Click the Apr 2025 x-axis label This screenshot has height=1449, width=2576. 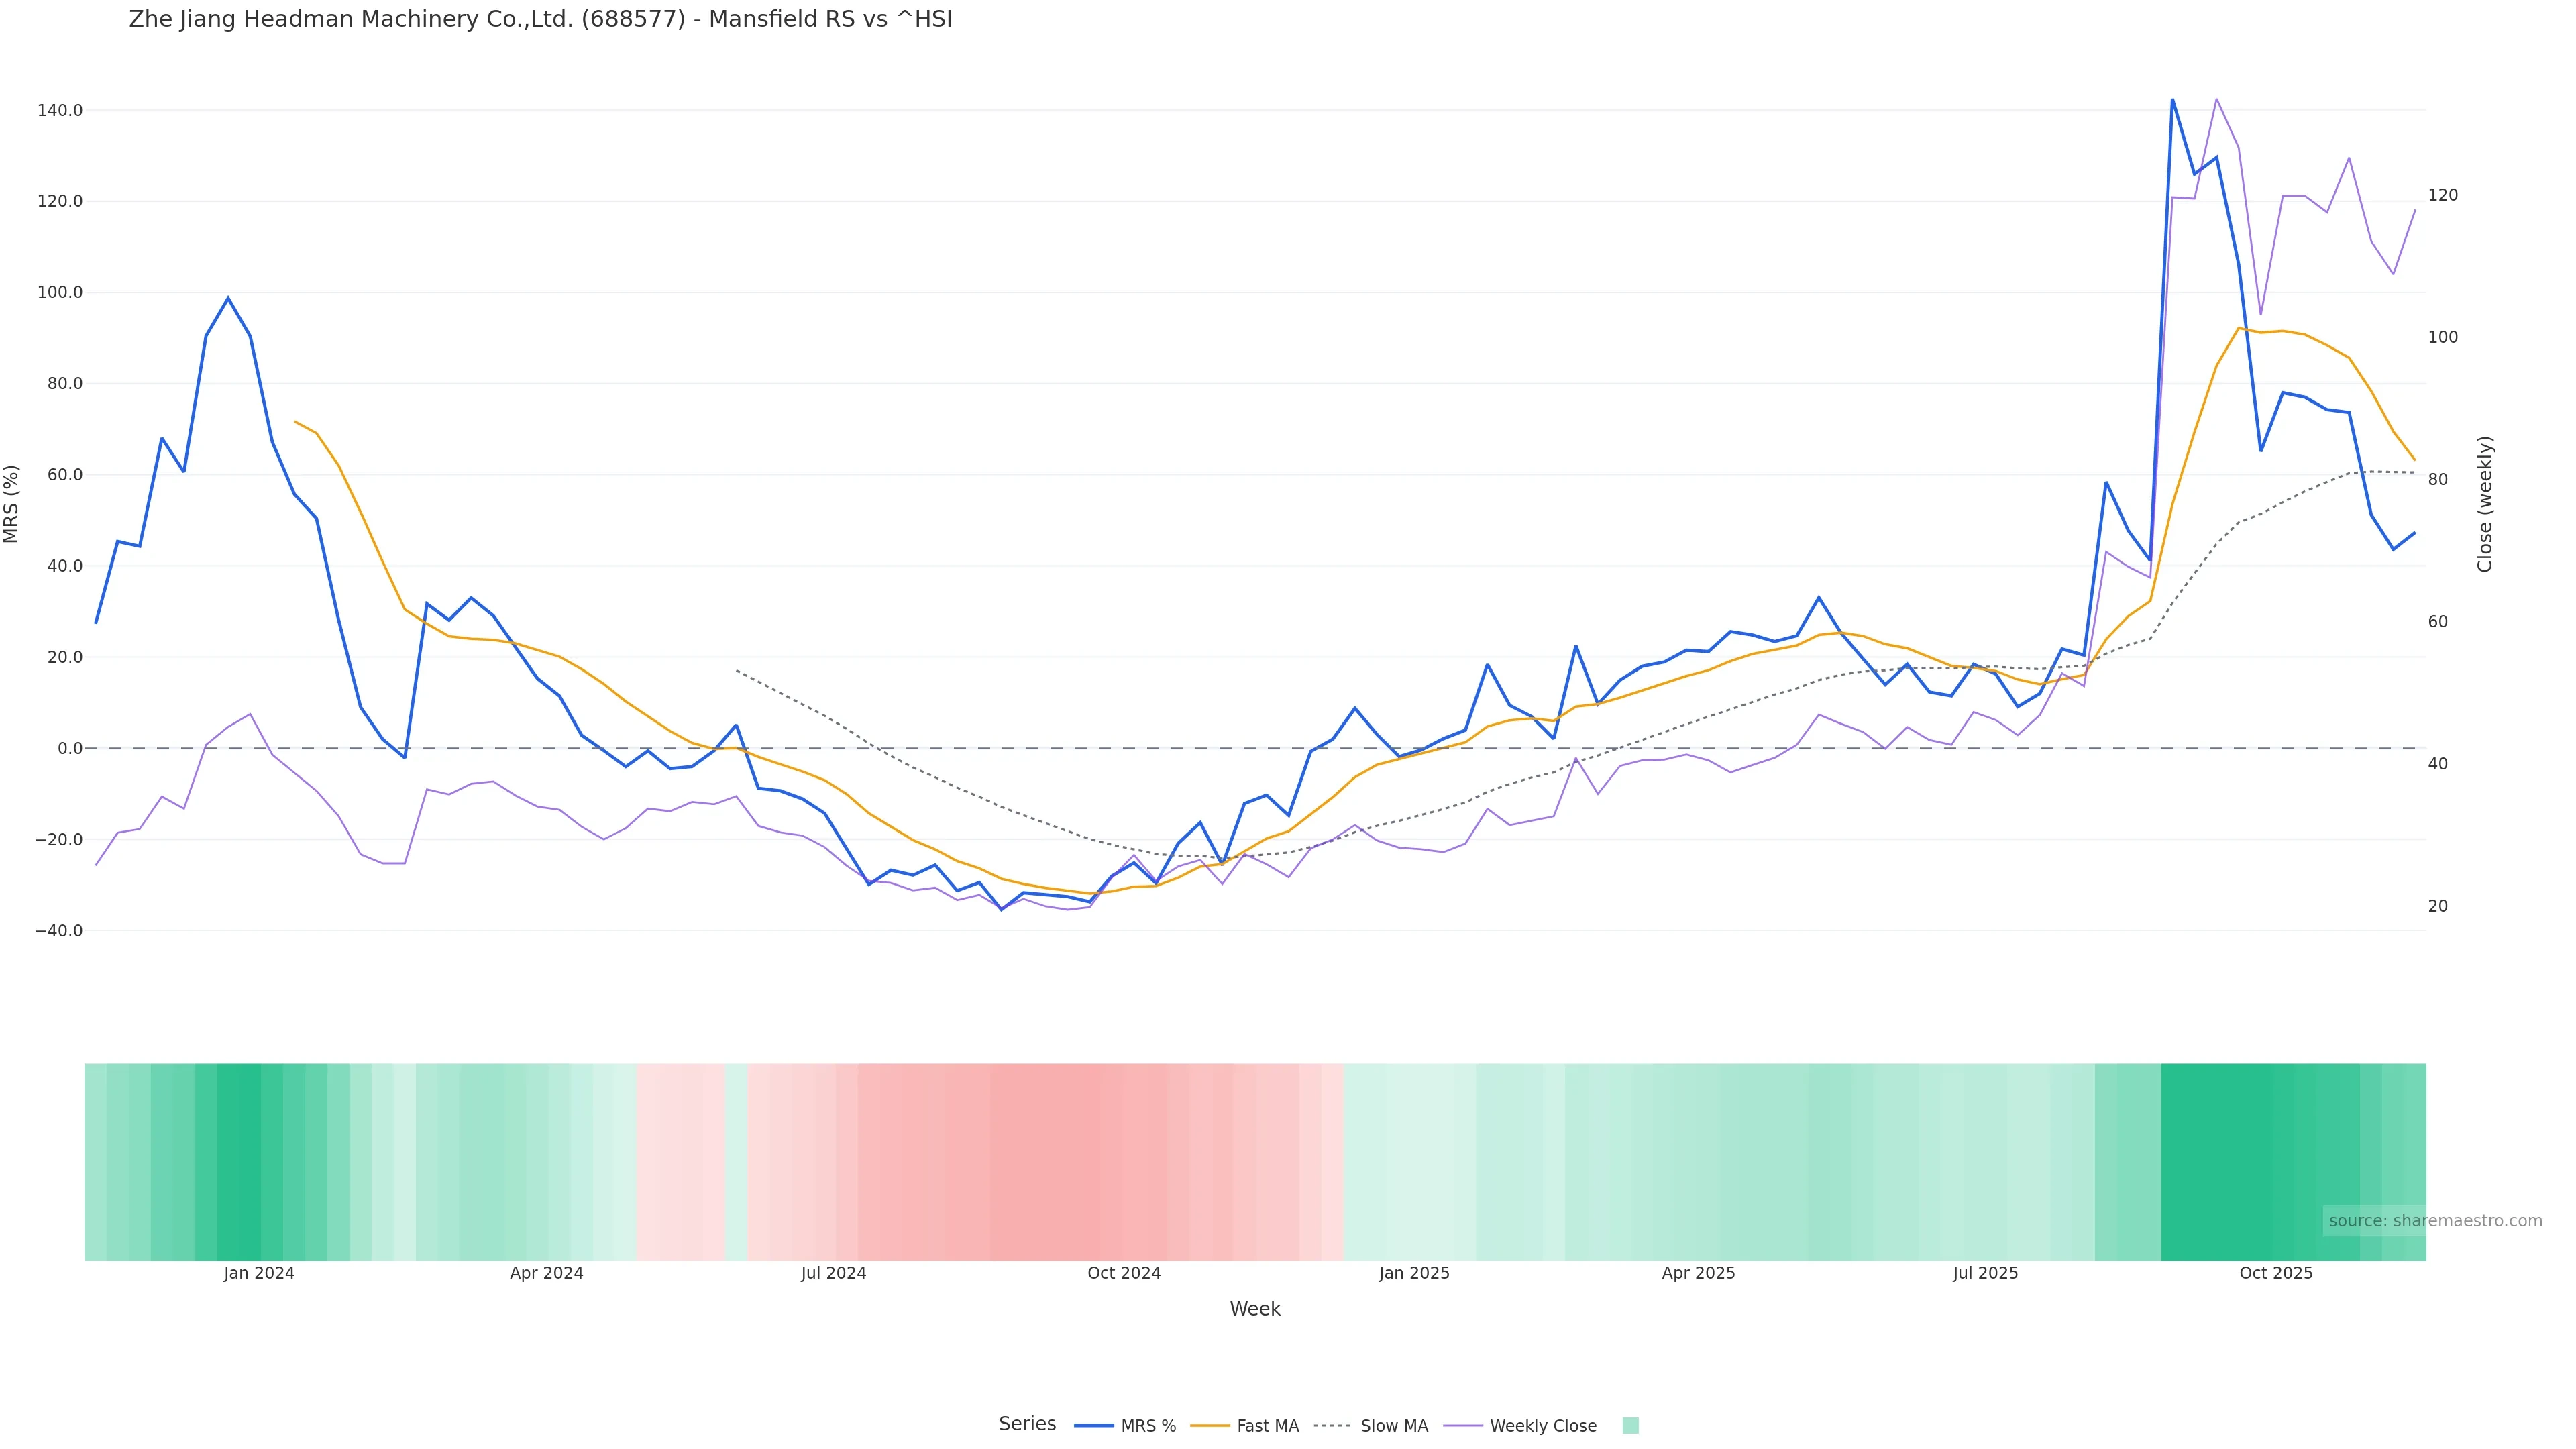tap(1698, 1273)
